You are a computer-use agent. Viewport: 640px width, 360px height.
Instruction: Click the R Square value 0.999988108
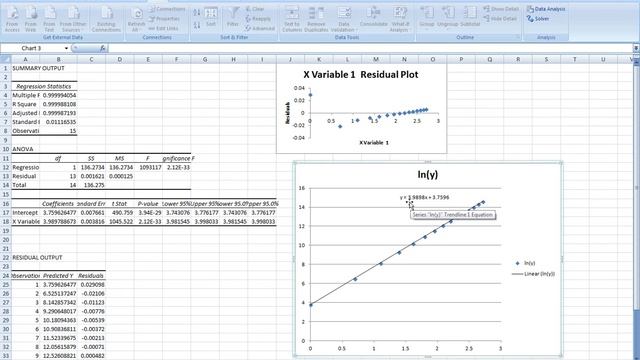click(x=59, y=104)
